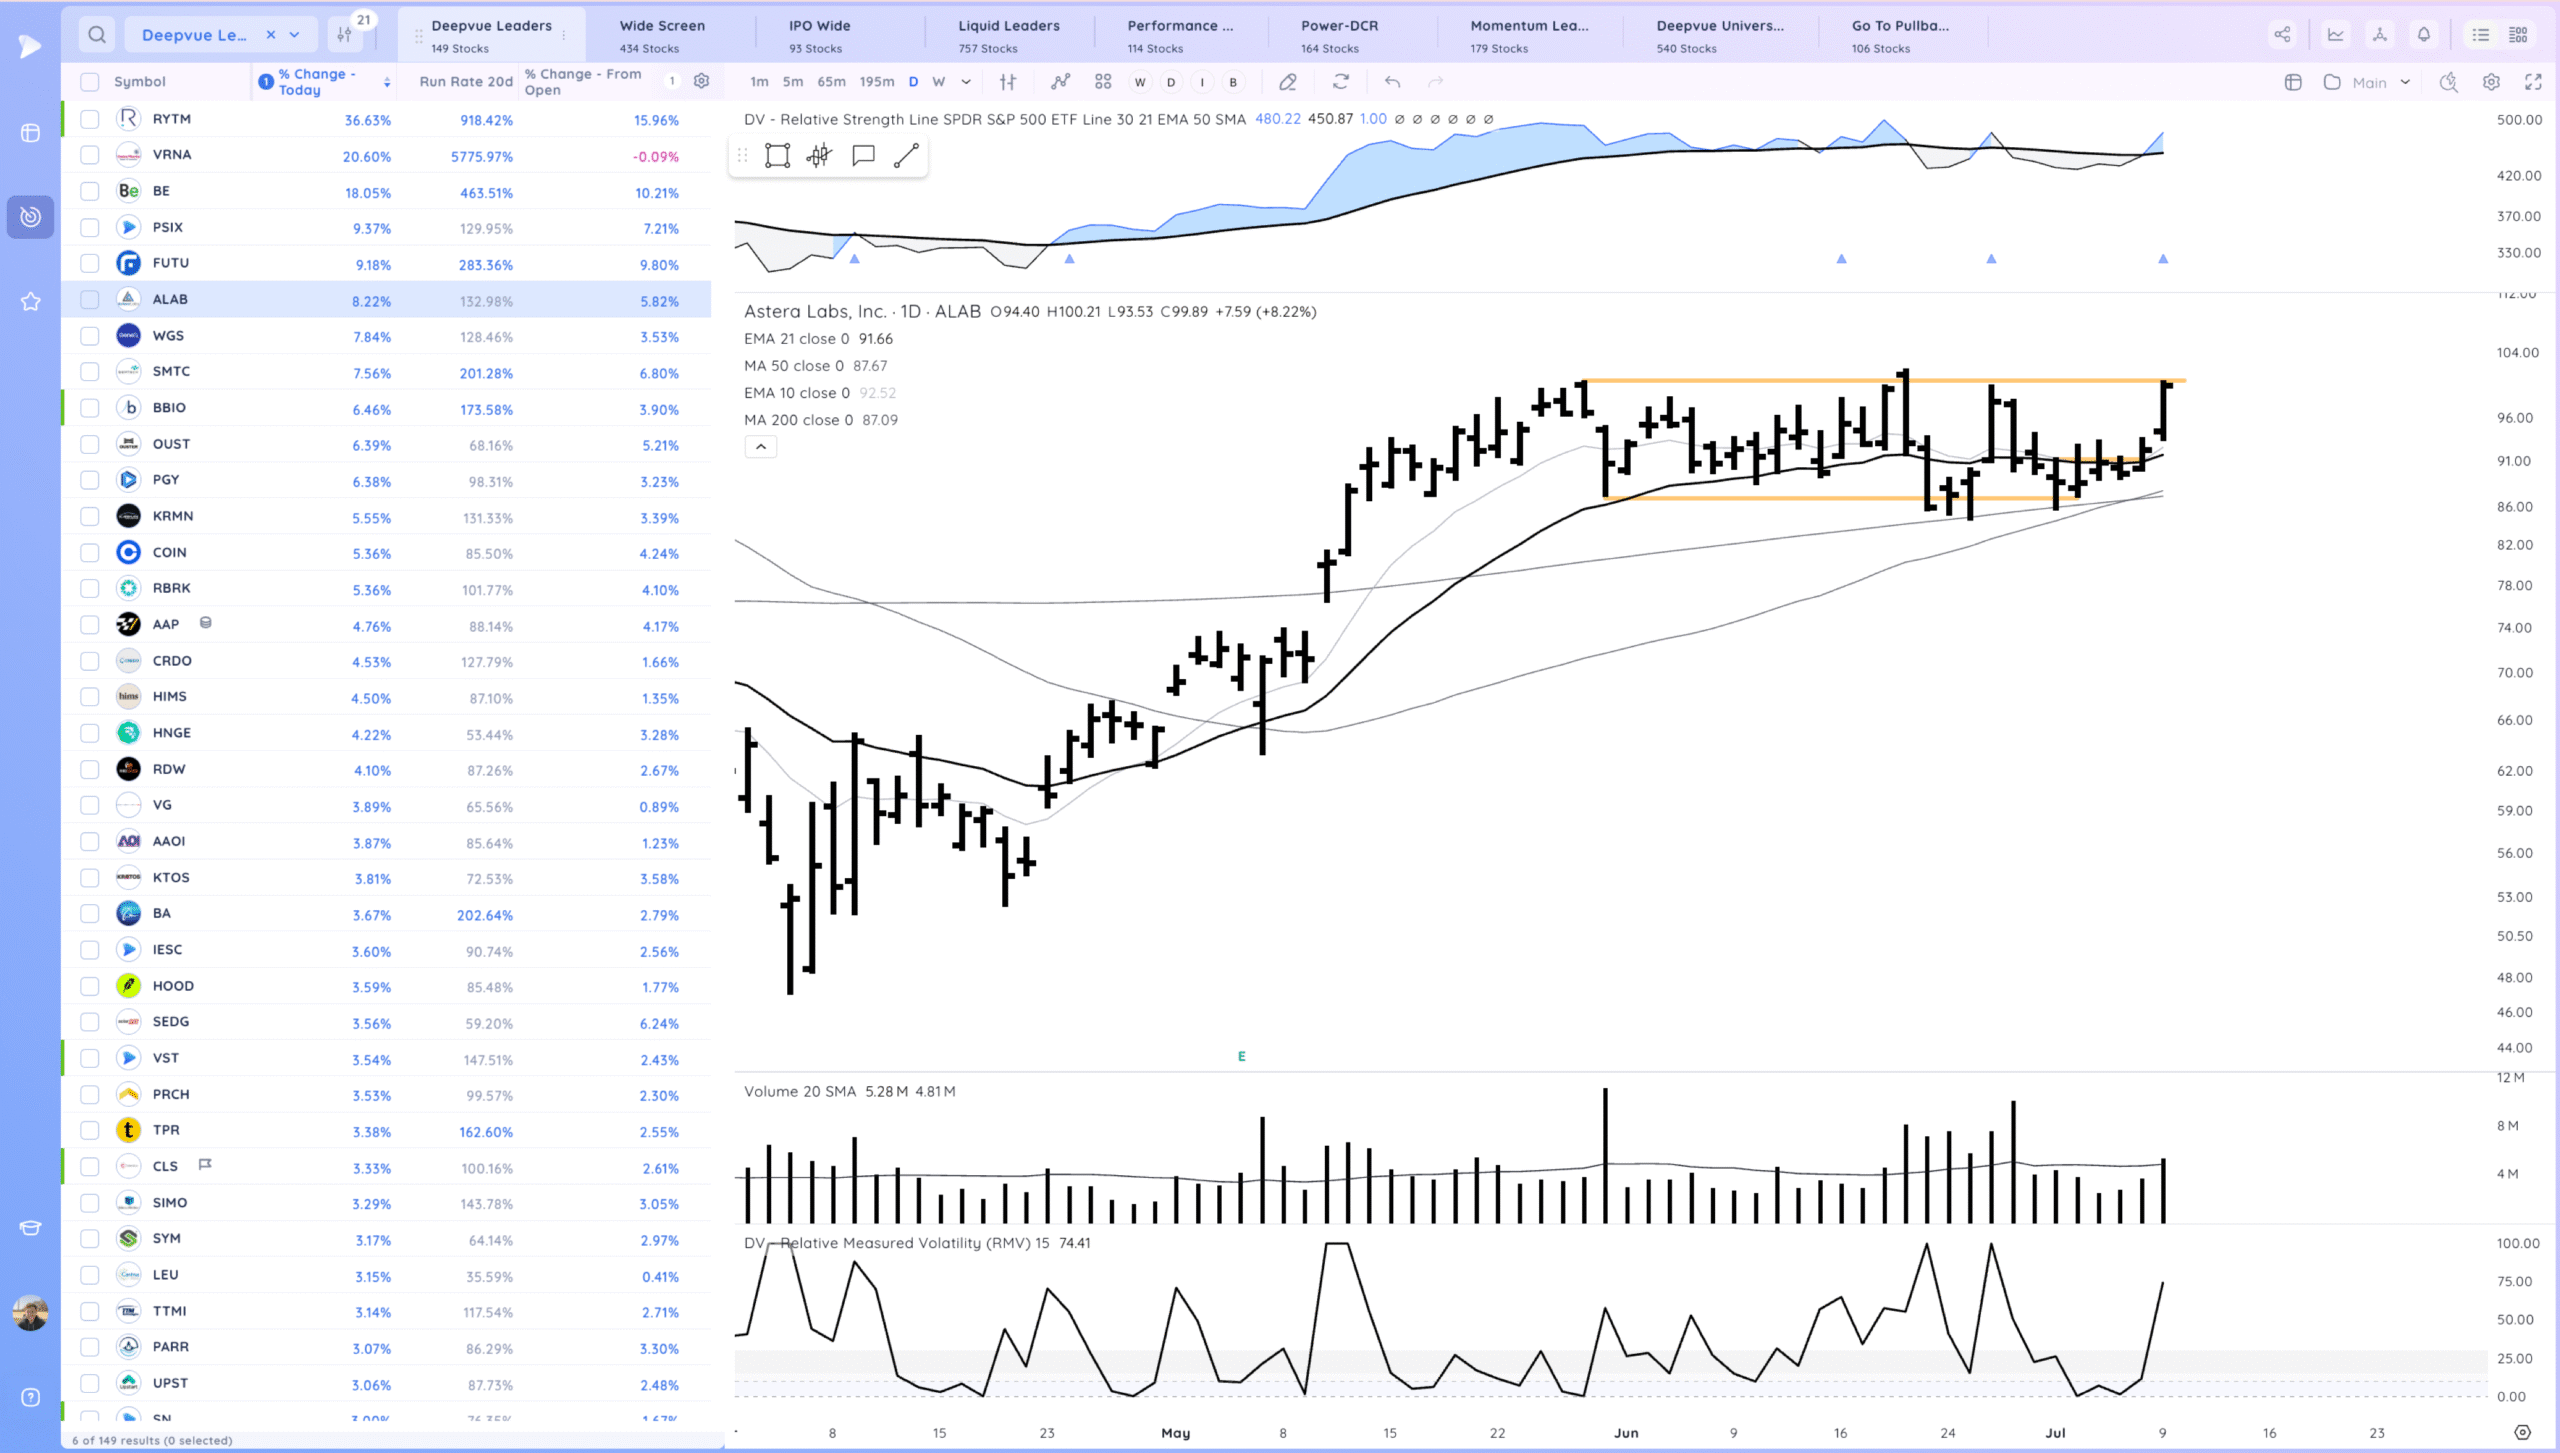Select the HOOD row in watchlist

pos(173,986)
